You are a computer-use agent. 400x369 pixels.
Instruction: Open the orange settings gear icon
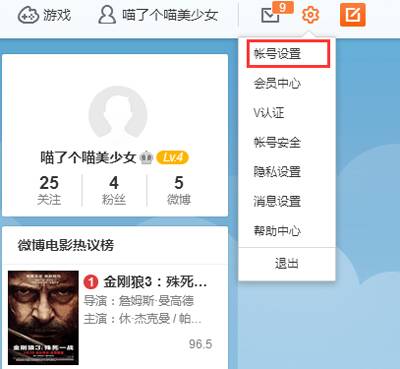click(x=310, y=15)
